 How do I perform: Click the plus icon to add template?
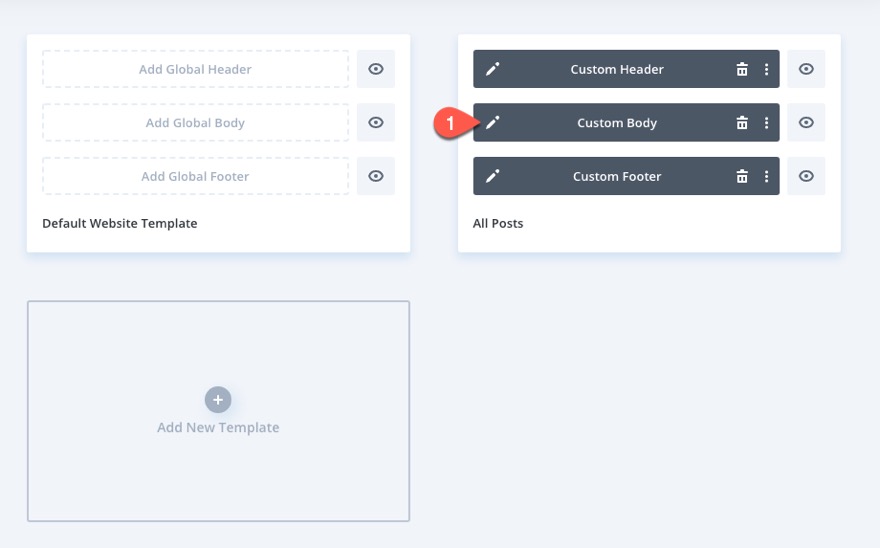coord(218,400)
